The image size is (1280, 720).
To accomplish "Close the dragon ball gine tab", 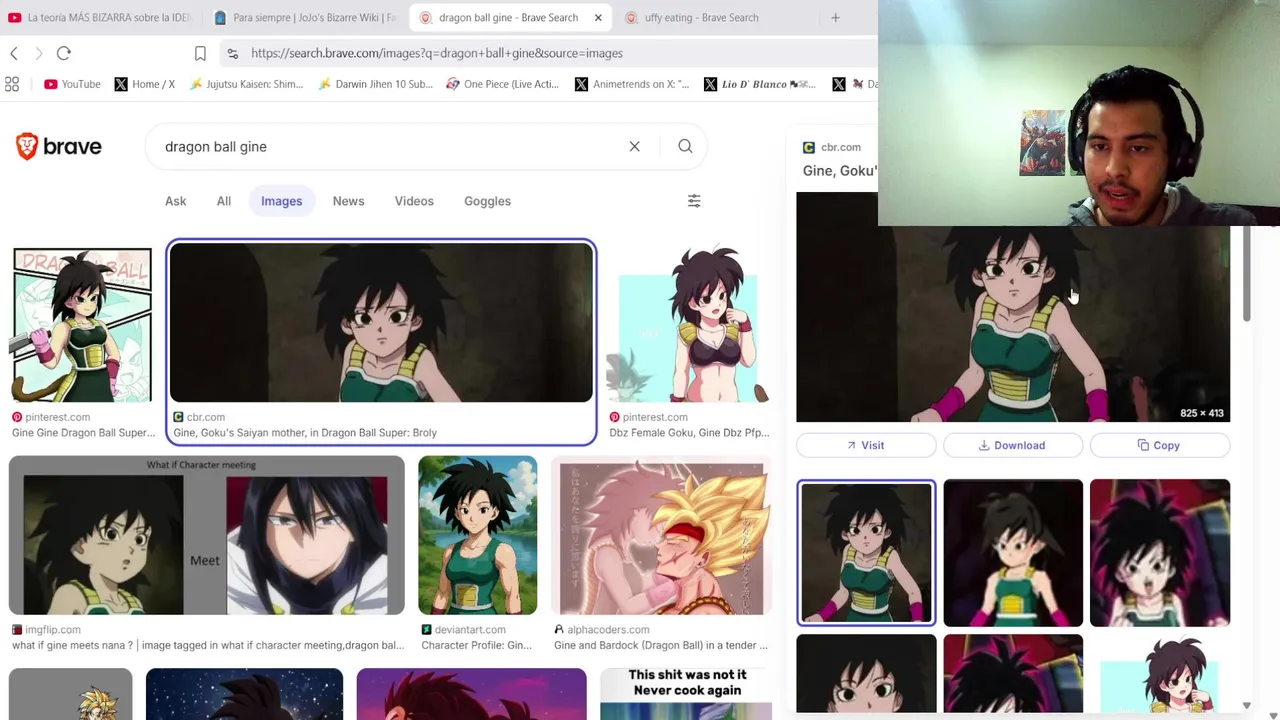I will pyautogui.click(x=598, y=17).
